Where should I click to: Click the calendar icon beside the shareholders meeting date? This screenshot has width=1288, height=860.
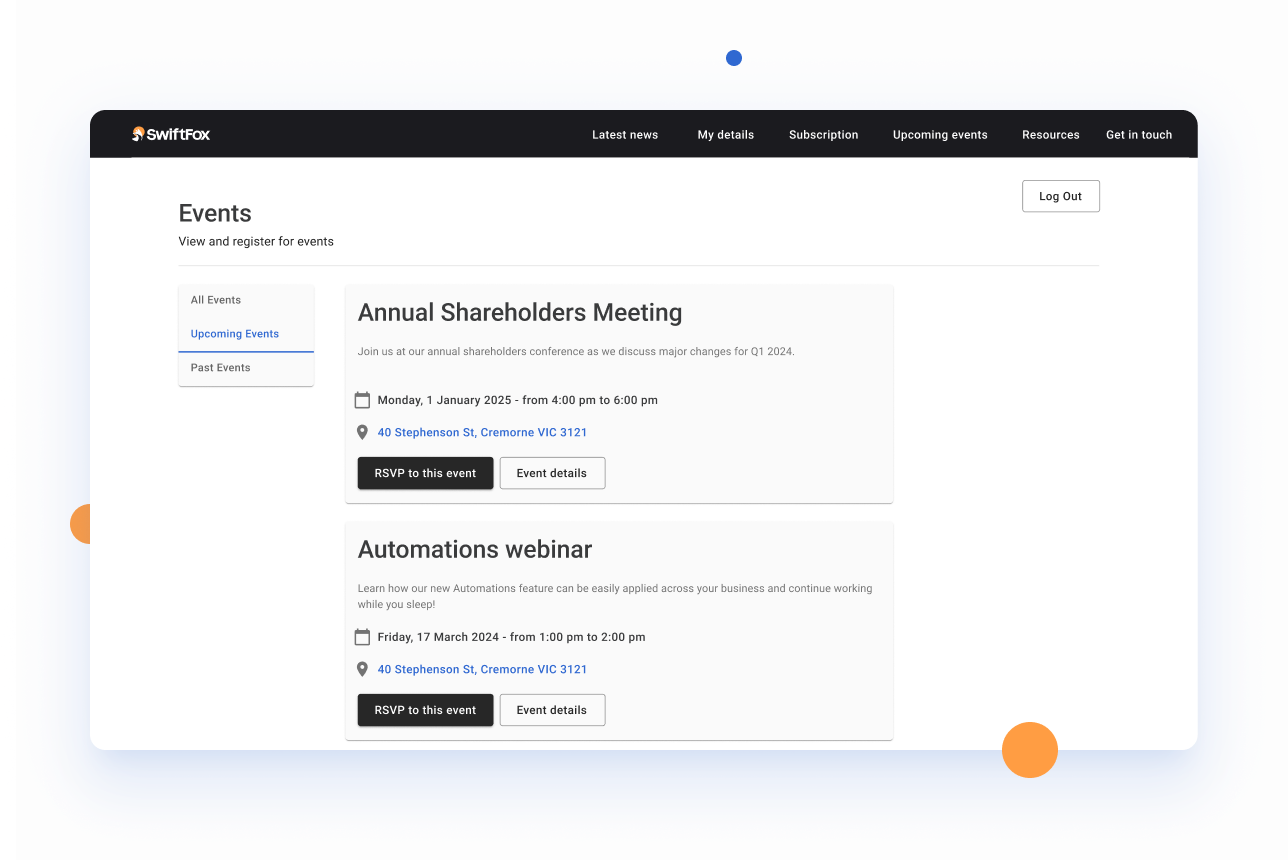tap(362, 399)
